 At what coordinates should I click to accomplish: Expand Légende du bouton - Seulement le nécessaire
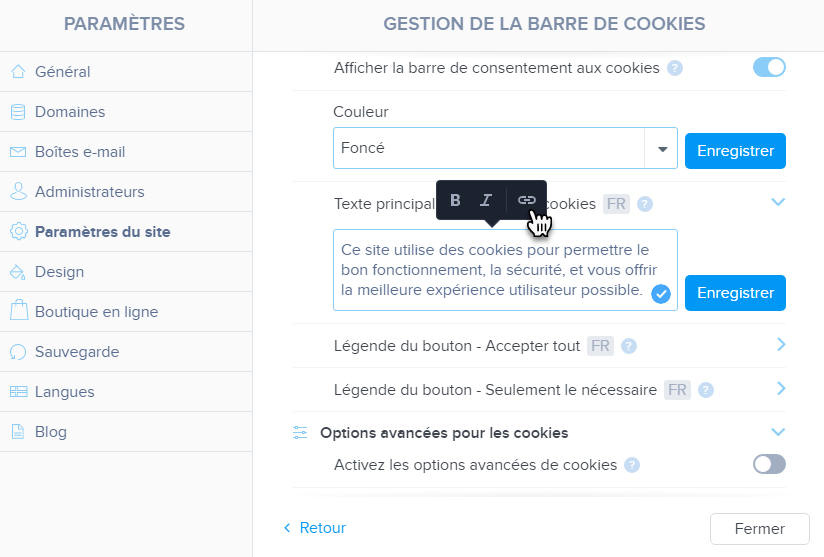pos(780,388)
